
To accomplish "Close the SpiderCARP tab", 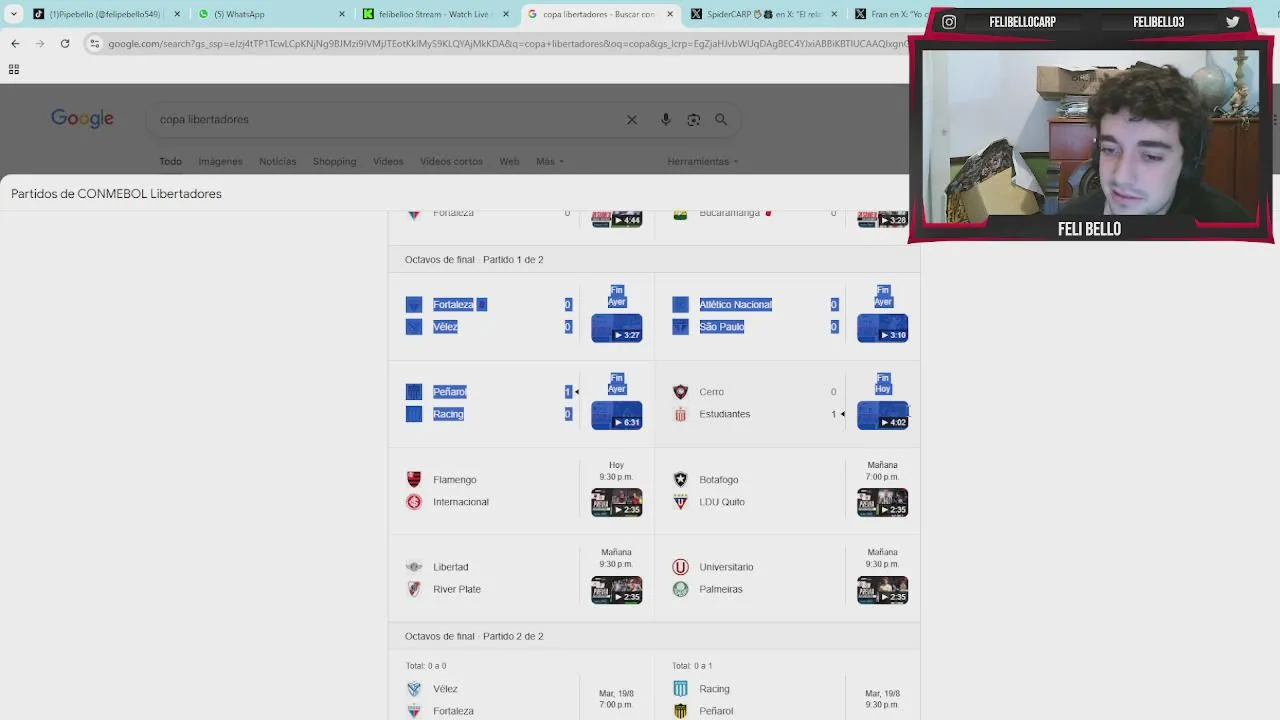I will click(x=834, y=14).
